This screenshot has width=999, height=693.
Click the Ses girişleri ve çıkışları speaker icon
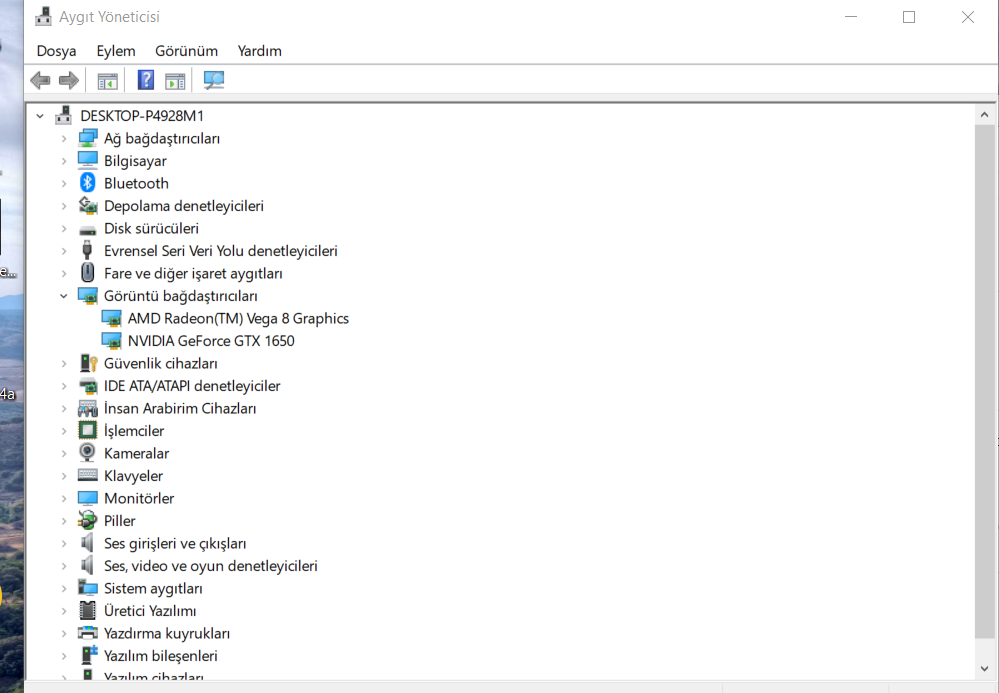(x=87, y=543)
